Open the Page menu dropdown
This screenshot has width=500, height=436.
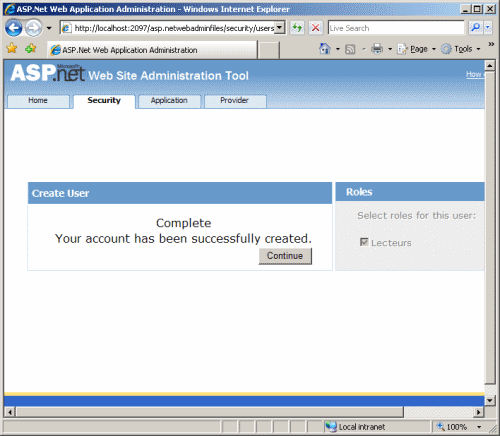tap(417, 49)
